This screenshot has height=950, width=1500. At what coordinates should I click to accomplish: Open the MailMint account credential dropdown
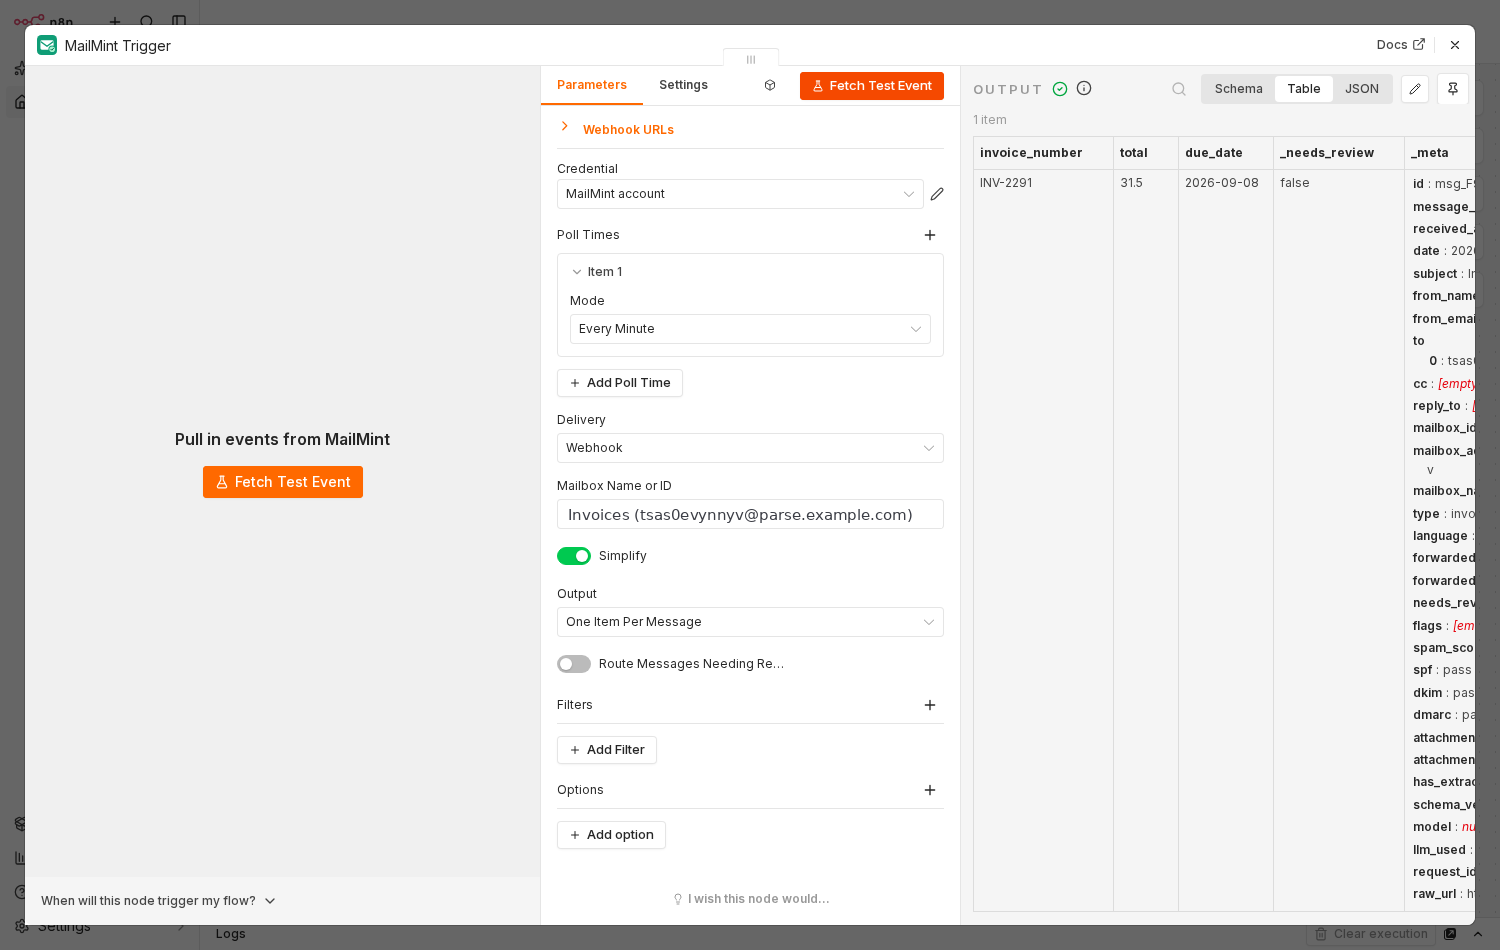[740, 194]
